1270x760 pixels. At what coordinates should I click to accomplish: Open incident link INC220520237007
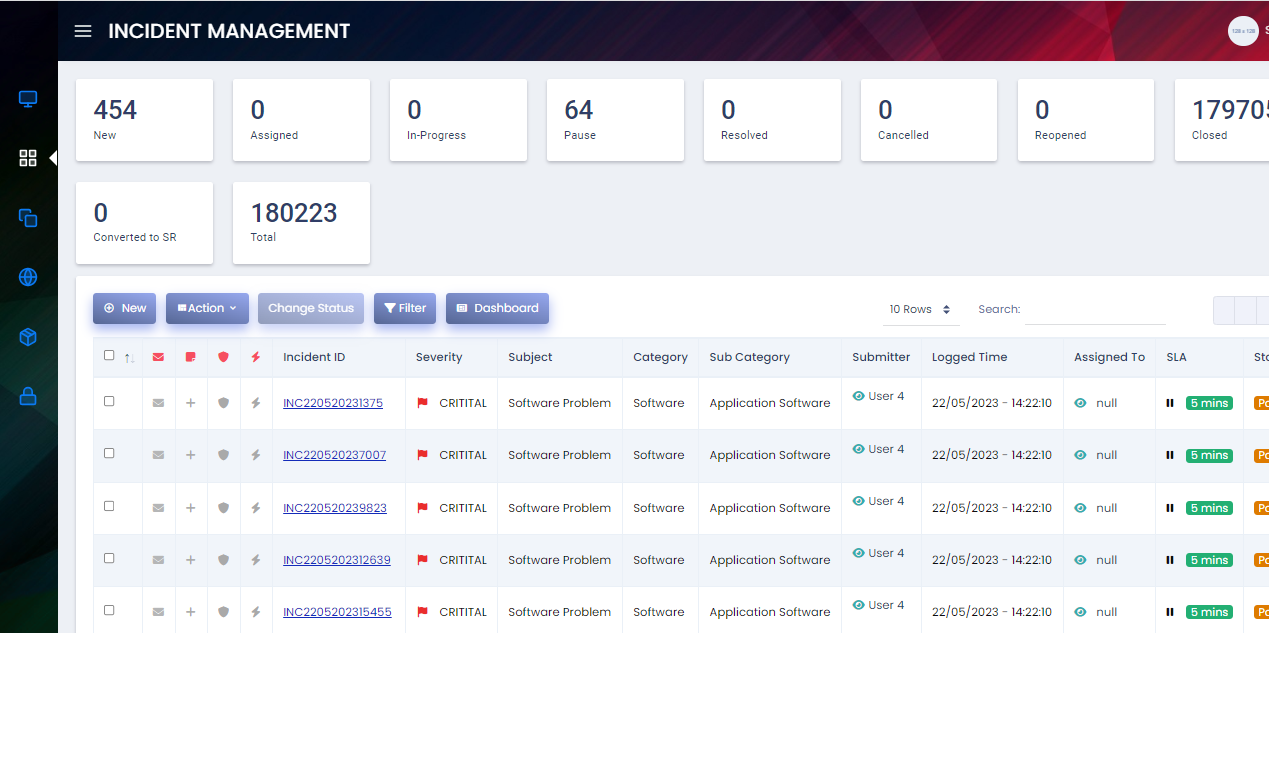click(334, 455)
